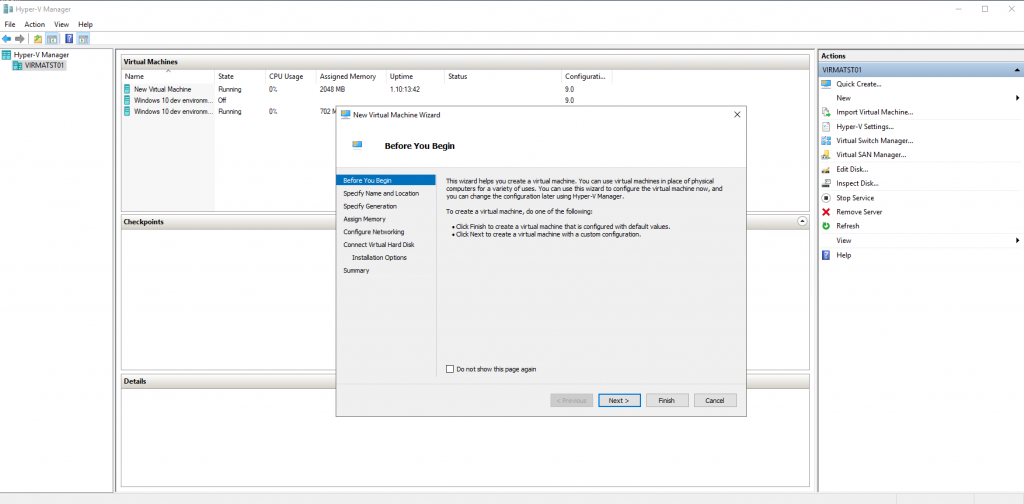This screenshot has width=1024, height=504.
Task: Click the Quick Create monitor icon
Action: [826, 84]
